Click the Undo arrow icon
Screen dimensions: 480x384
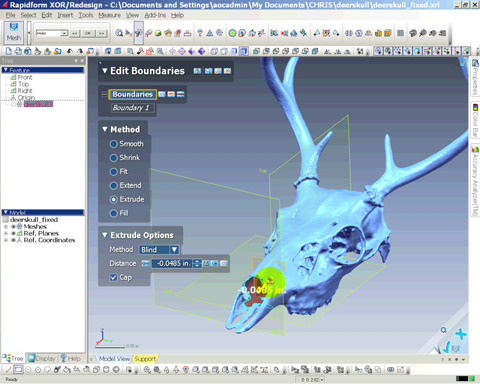coord(70,51)
